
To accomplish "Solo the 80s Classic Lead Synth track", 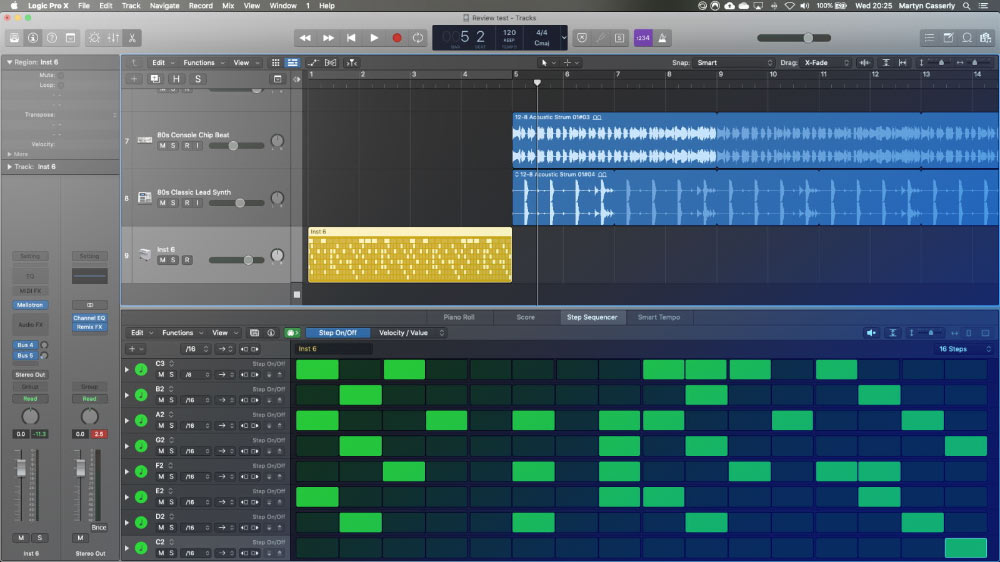I will point(173,203).
